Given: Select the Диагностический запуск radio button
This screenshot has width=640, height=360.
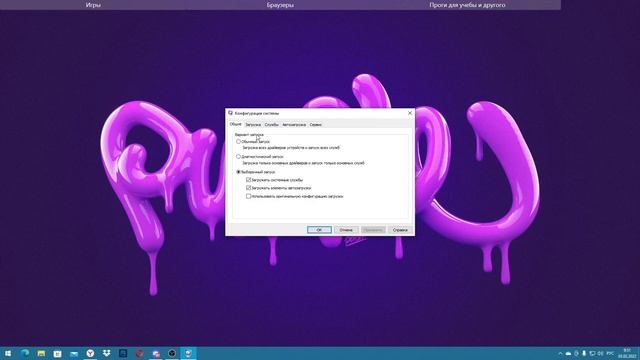Looking at the screenshot, I should [239, 157].
